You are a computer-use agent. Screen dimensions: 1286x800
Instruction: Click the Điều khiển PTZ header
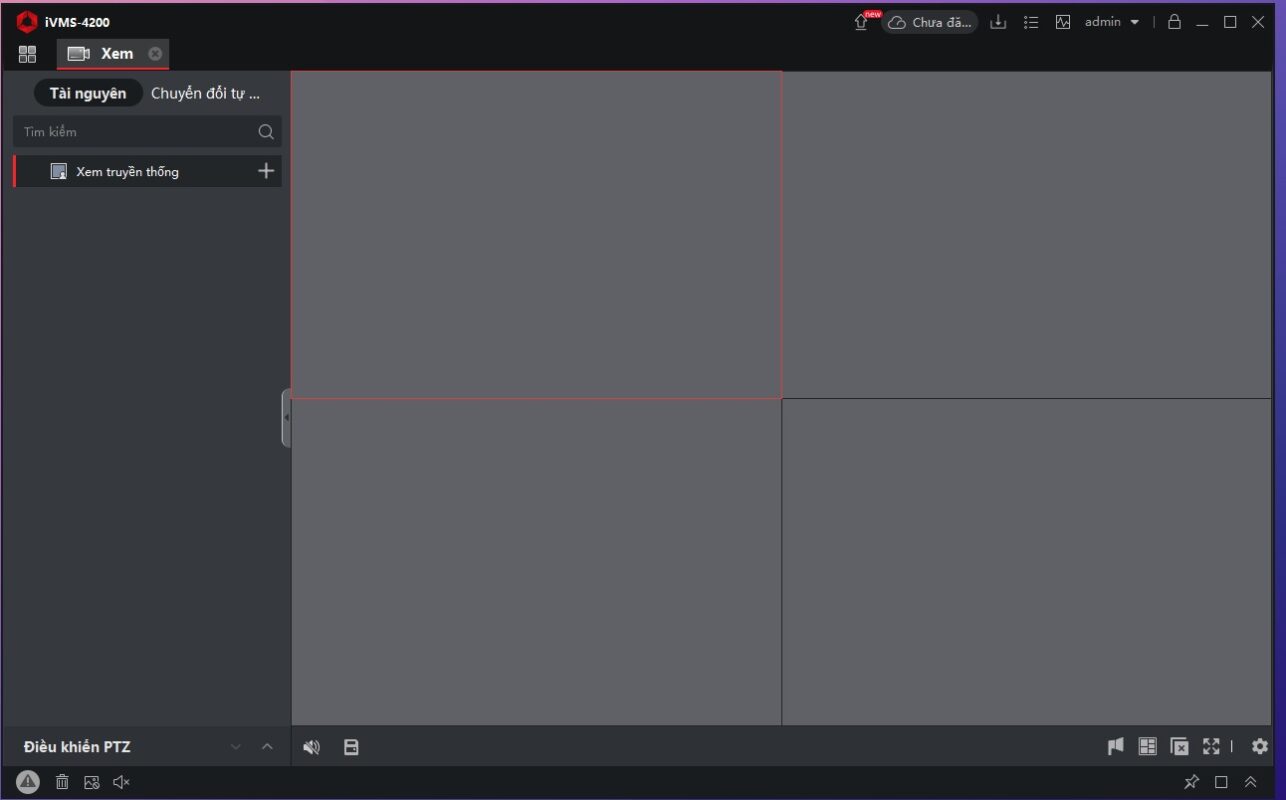click(77, 747)
